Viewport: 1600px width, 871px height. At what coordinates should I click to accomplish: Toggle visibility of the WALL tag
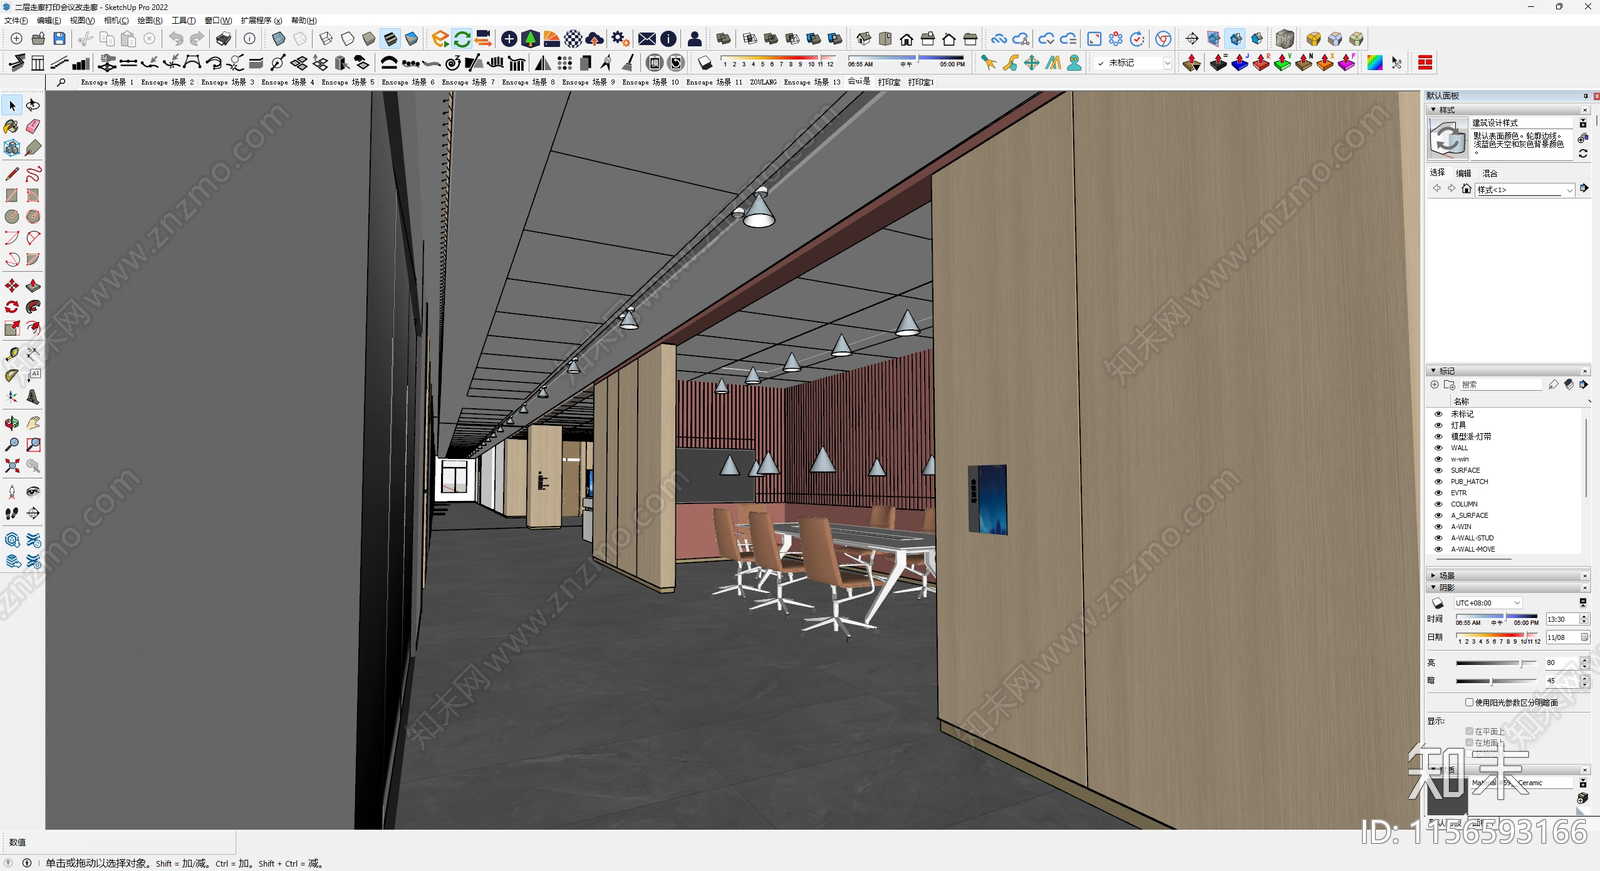(1439, 448)
